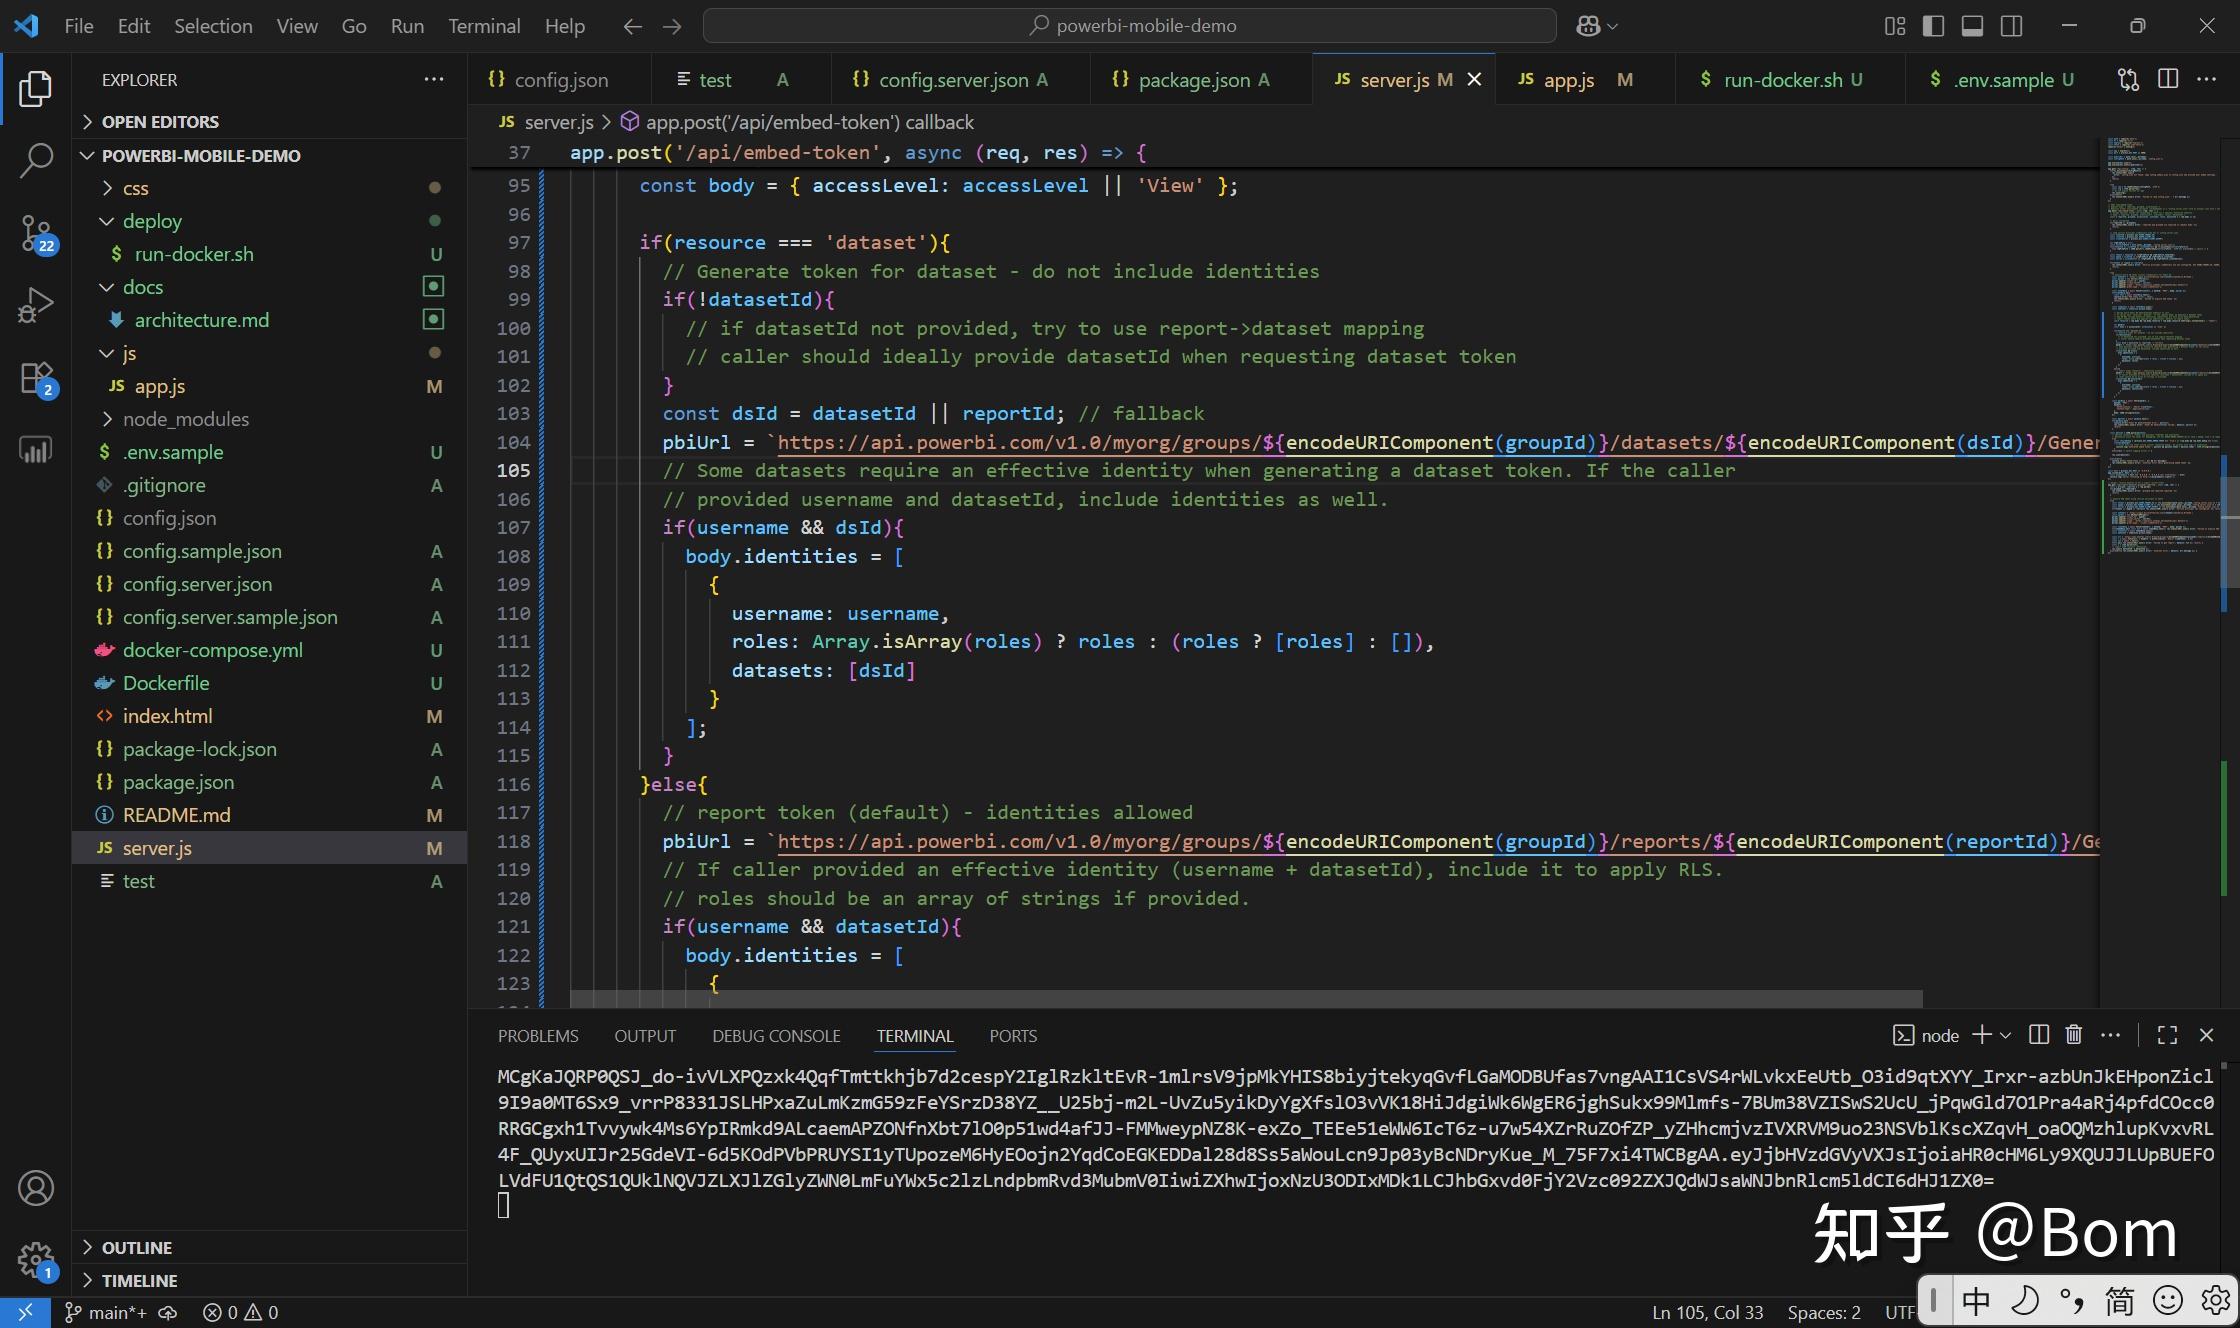Open the Manage gear in activity bar

36,1261
